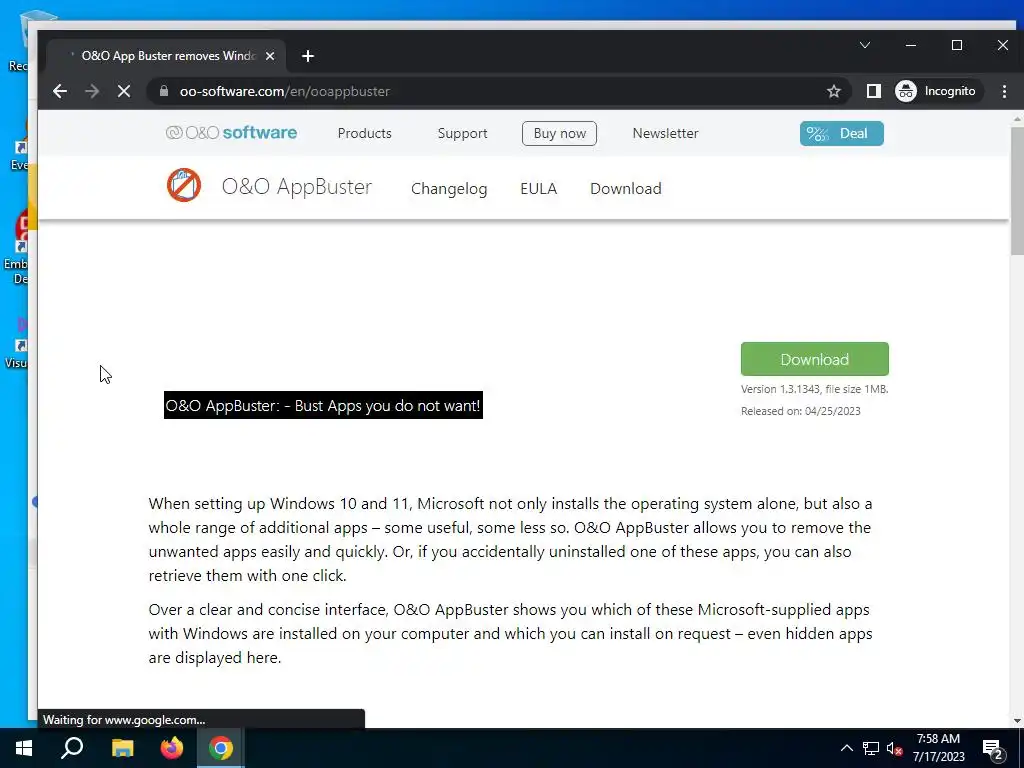
Task: Open Windows search from the taskbar
Action: point(72,748)
